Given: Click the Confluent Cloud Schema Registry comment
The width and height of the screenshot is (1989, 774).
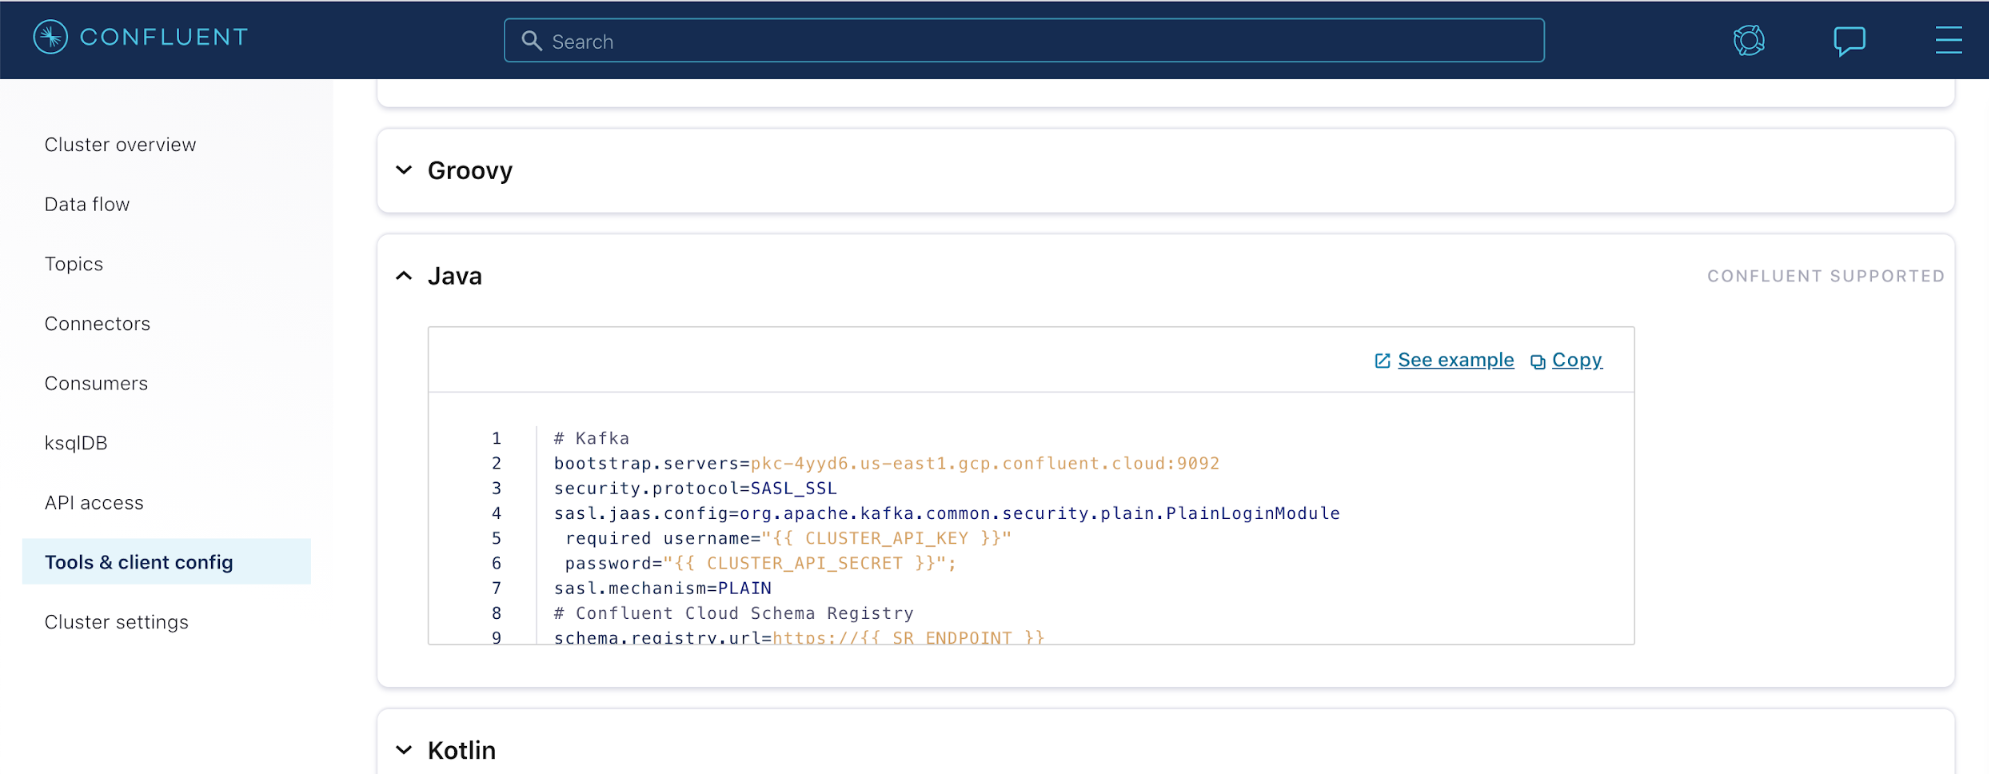Looking at the screenshot, I should 734,613.
